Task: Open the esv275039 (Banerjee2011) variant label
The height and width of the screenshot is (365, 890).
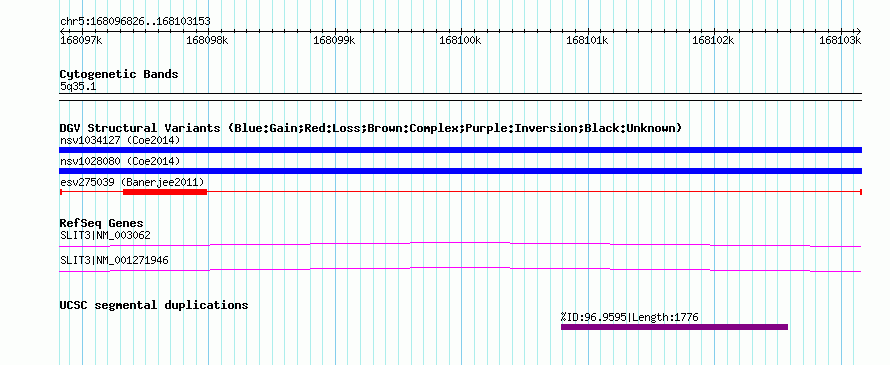Action: (x=132, y=182)
